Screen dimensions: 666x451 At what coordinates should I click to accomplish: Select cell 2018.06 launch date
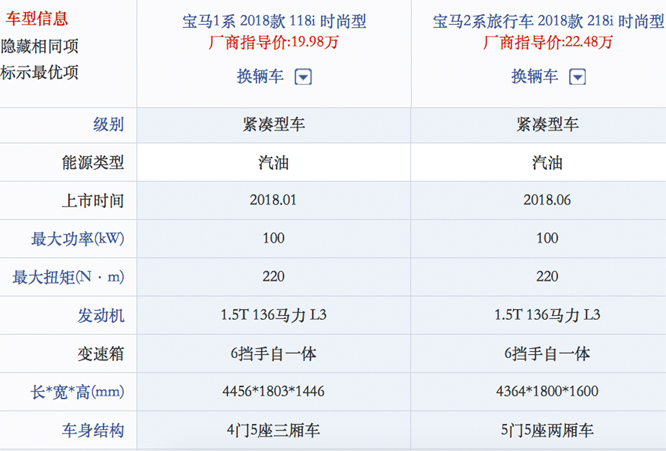click(547, 200)
